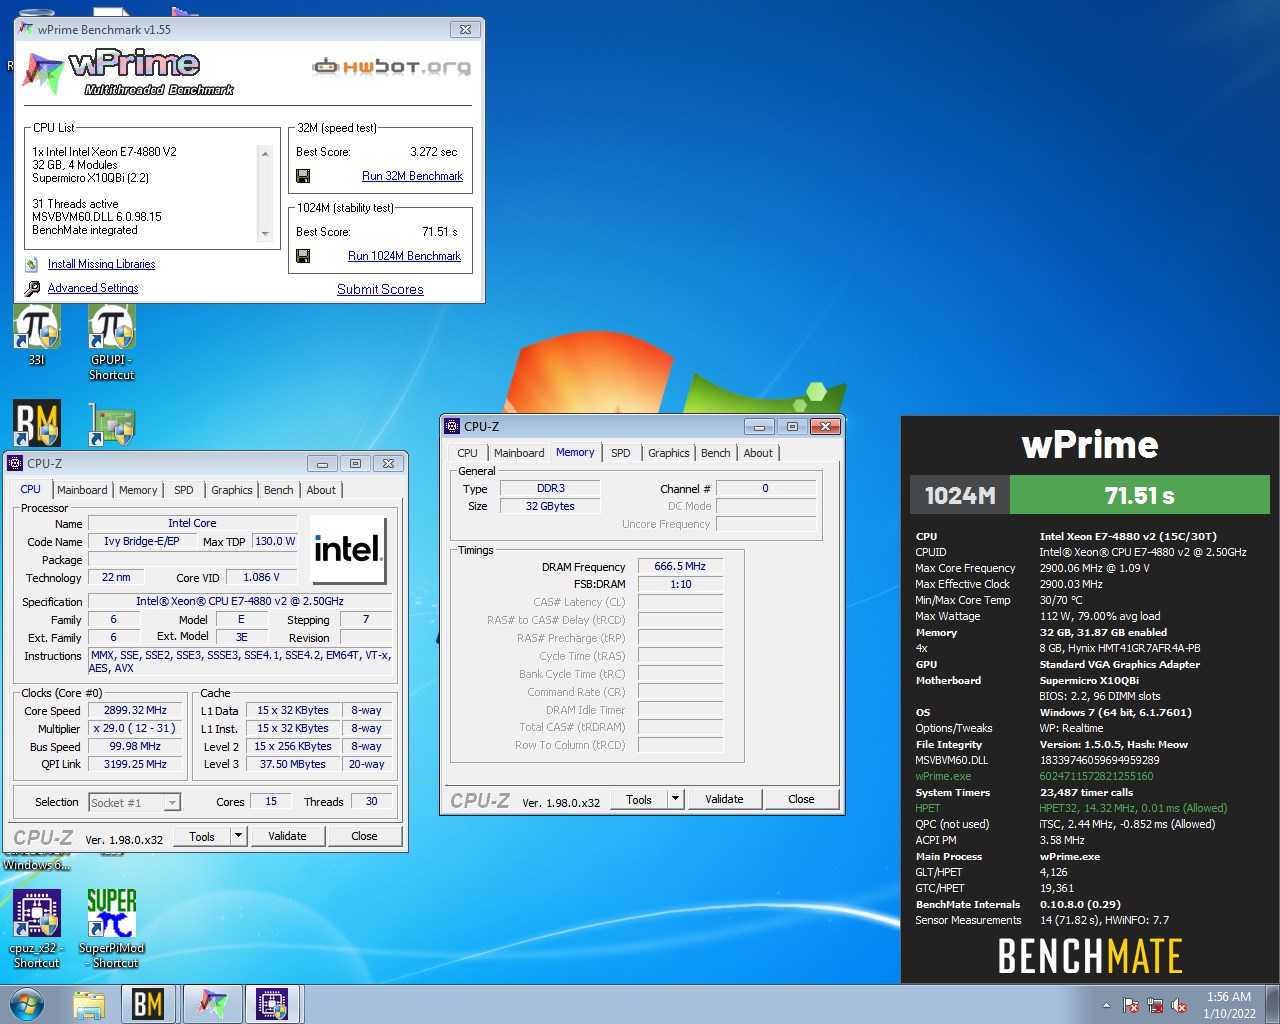Open SPD tab in Memory CPU-Z window
Image resolution: width=1280 pixels, height=1024 pixels.
621,453
